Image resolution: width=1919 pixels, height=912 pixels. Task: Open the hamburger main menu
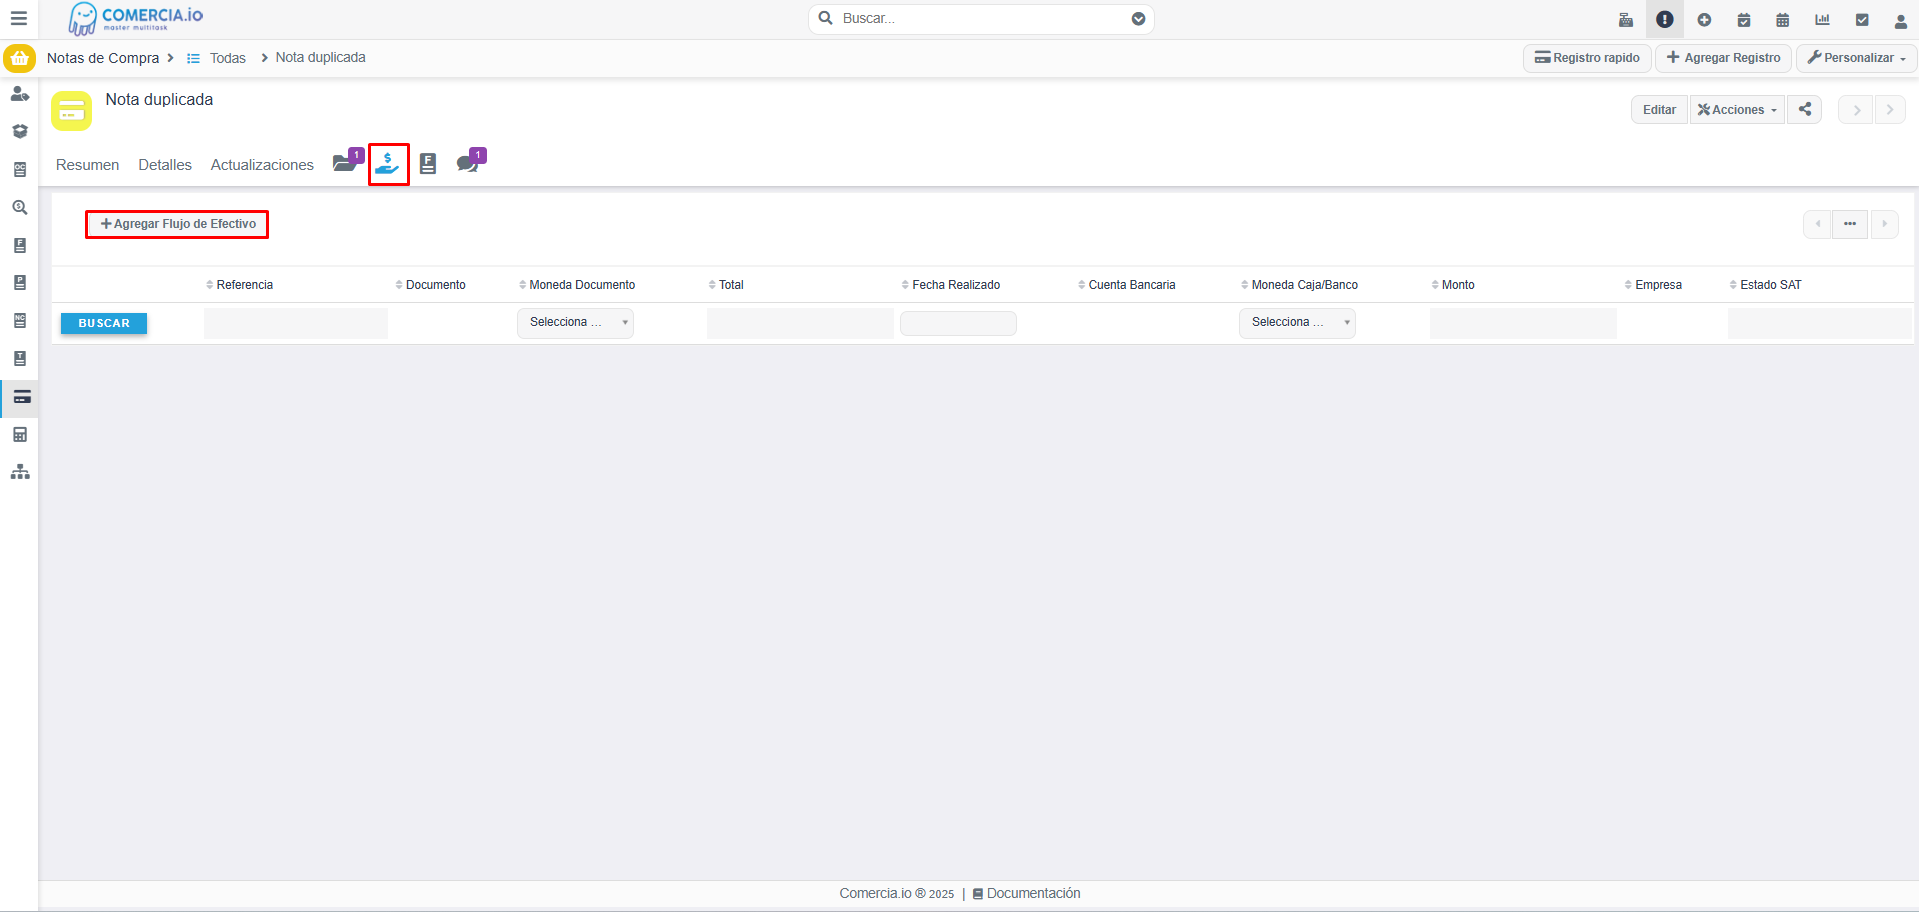click(18, 19)
